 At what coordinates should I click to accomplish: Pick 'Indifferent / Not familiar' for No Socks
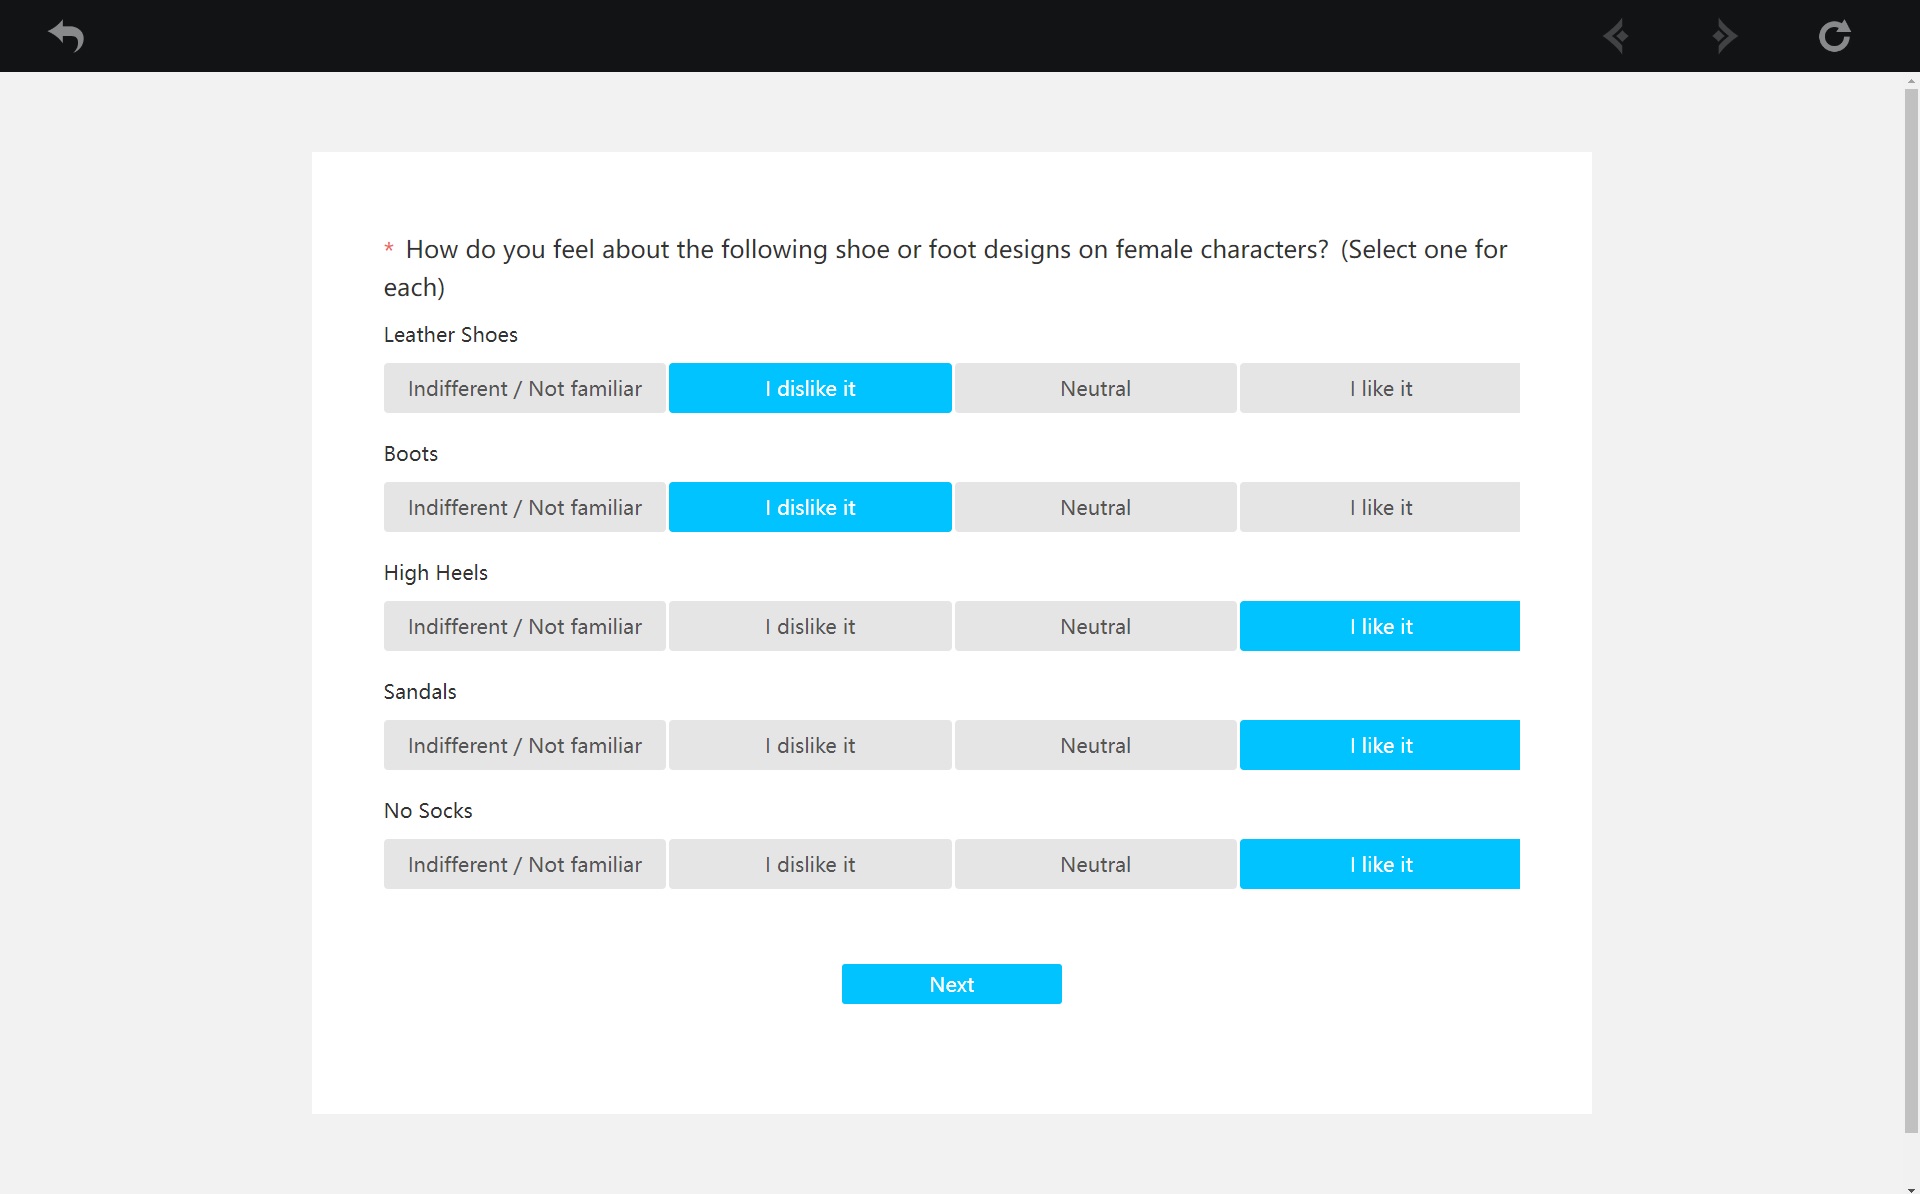pos(524,864)
